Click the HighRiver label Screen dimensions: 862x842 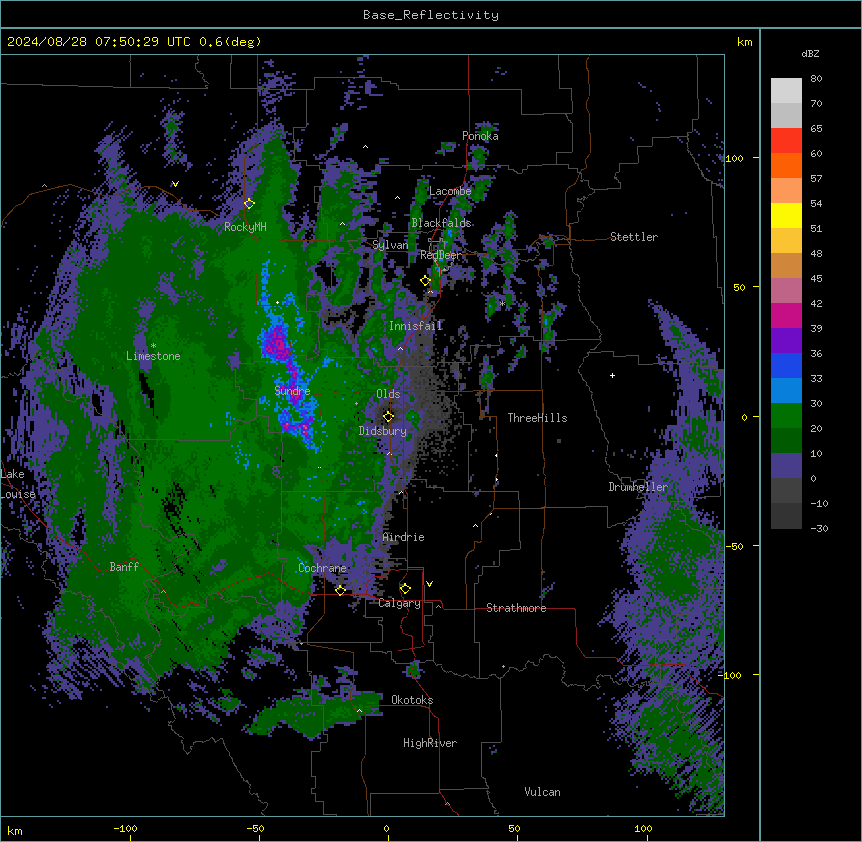(x=430, y=743)
